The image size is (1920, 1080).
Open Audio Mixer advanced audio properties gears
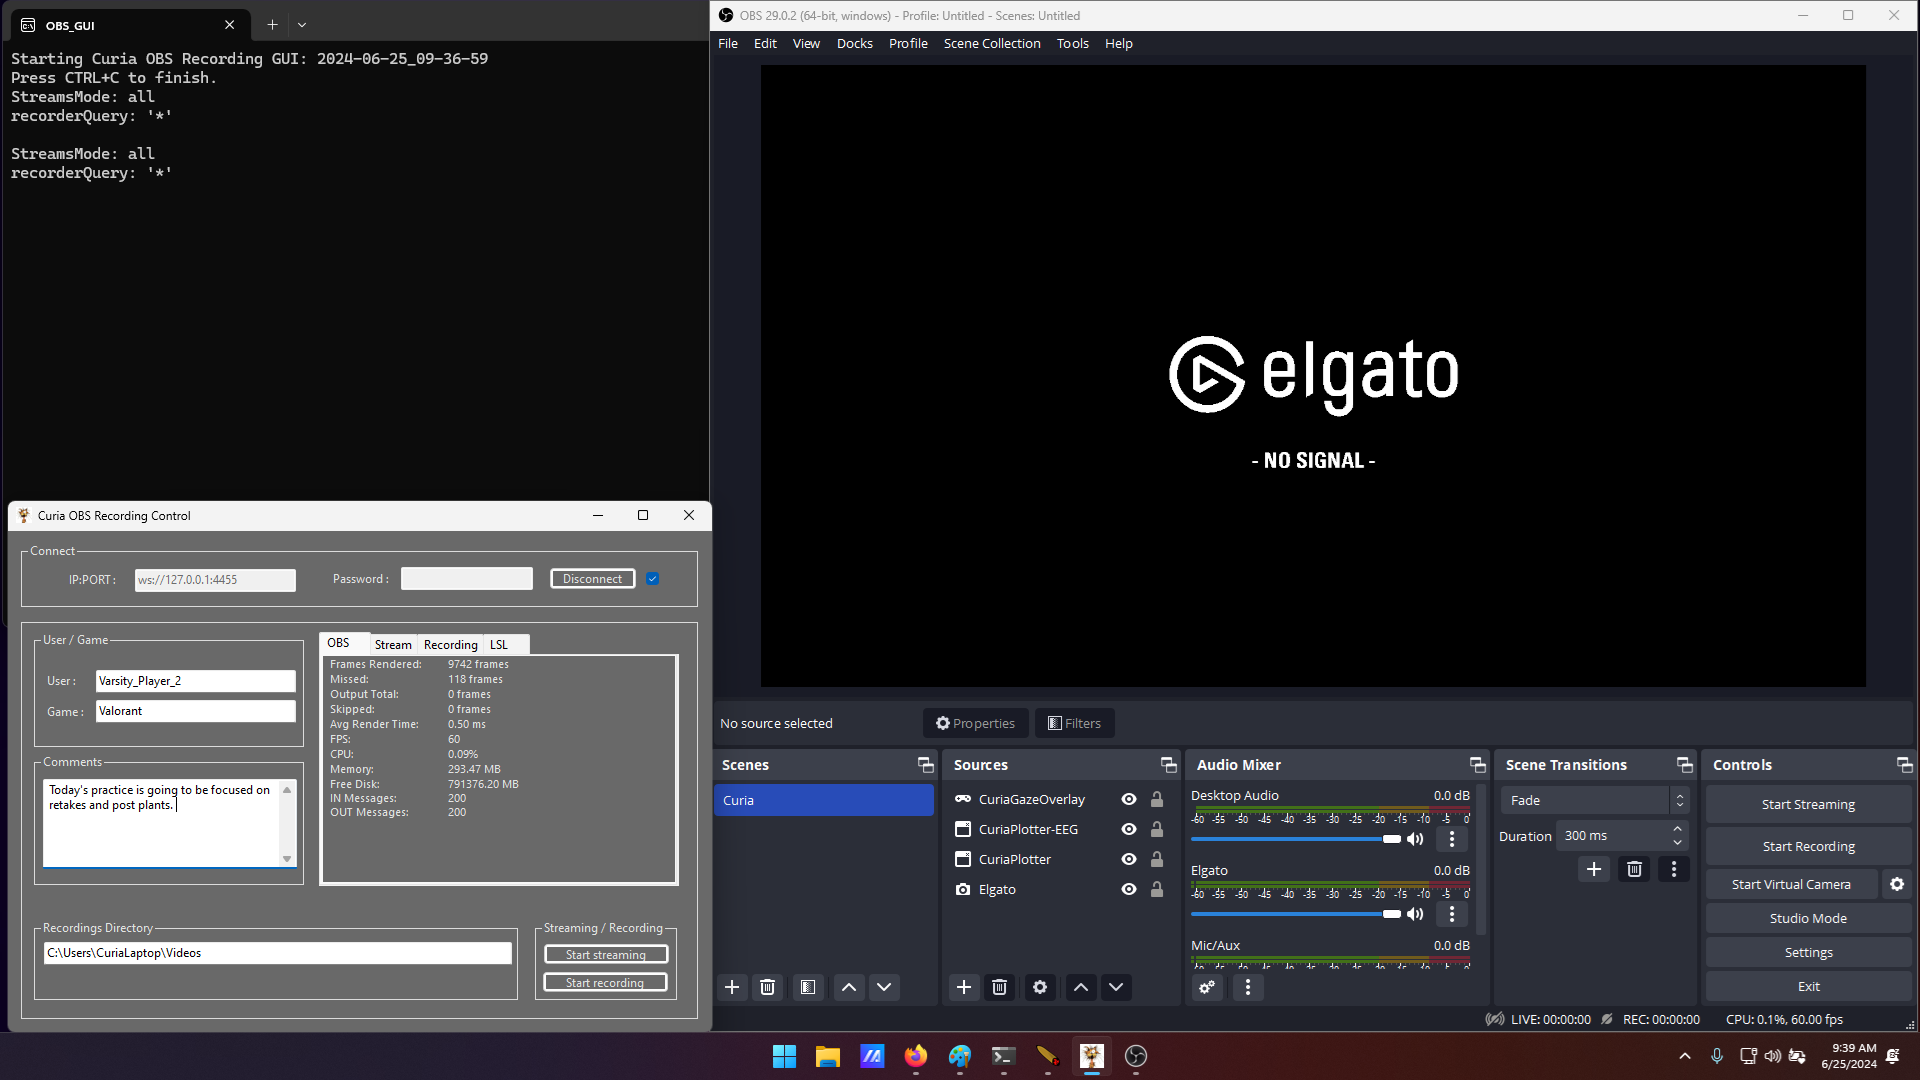point(1207,987)
